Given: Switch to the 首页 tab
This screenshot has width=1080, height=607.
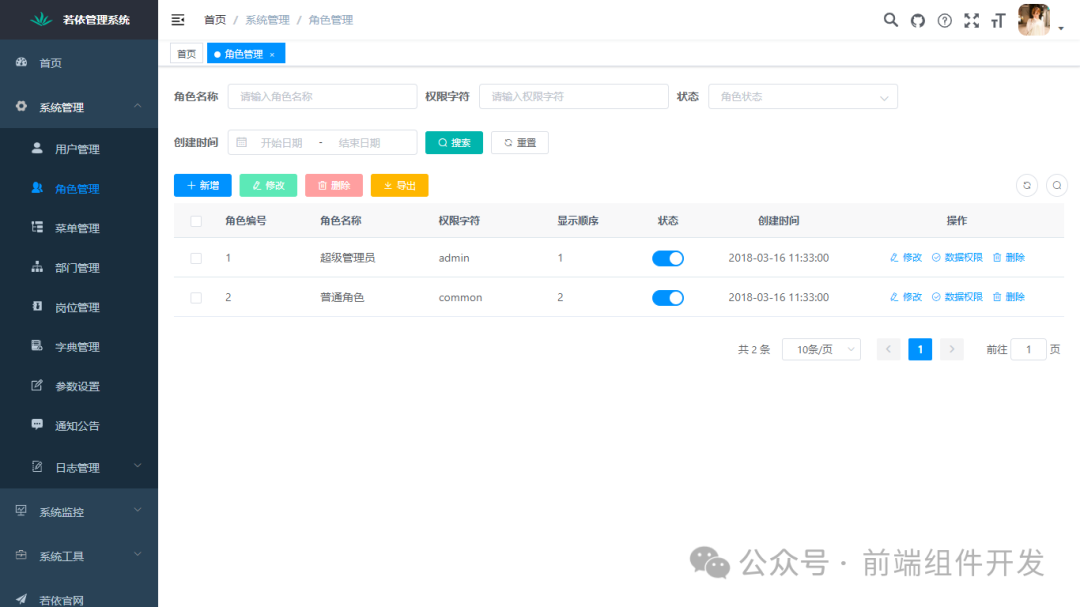Looking at the screenshot, I should pyautogui.click(x=186, y=53).
